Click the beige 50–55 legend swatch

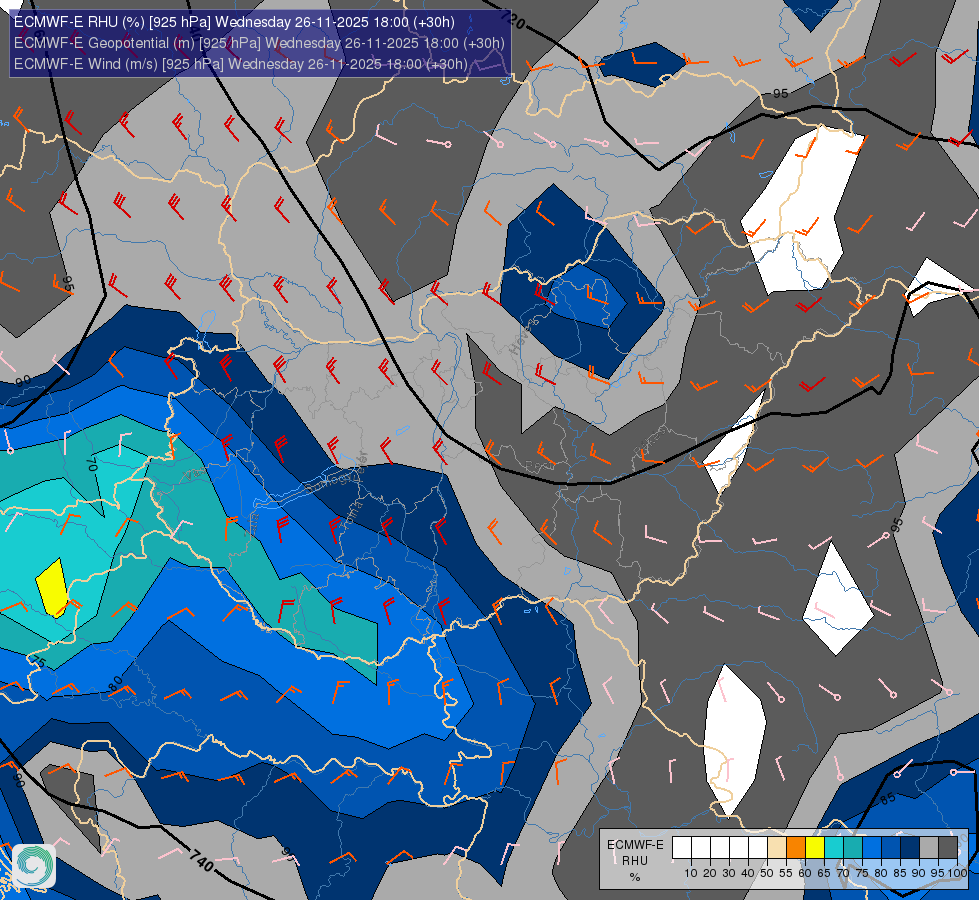[777, 847]
